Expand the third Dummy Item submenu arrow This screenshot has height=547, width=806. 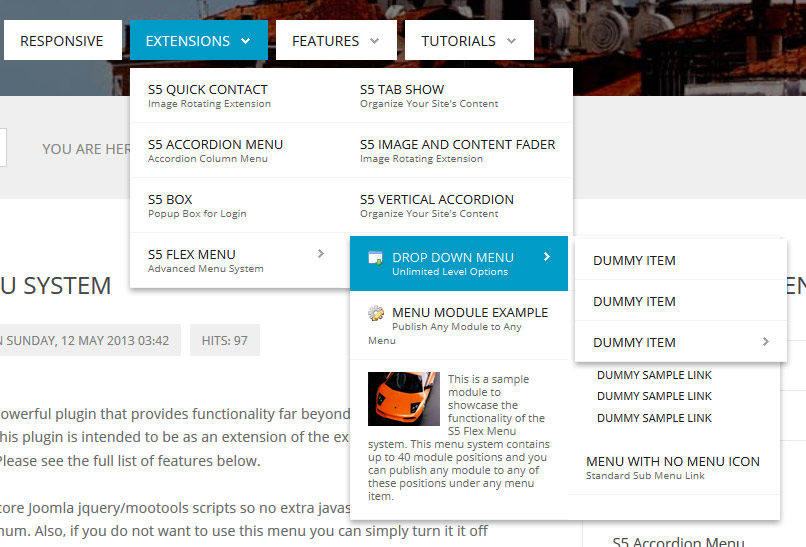tap(766, 342)
